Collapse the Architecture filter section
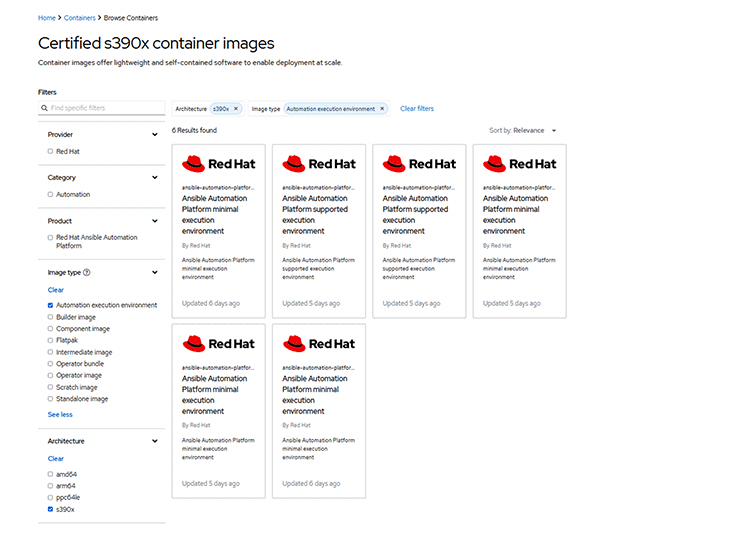The height and width of the screenshot is (533, 744). point(154,441)
